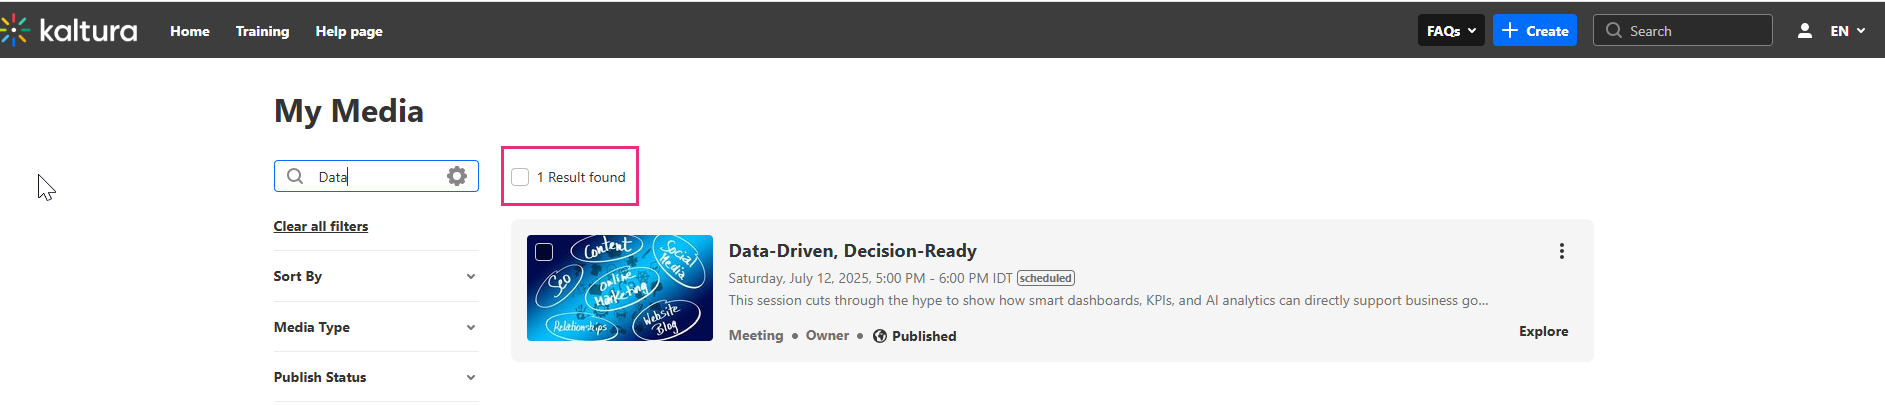Open the EN language dropdown

tap(1847, 31)
